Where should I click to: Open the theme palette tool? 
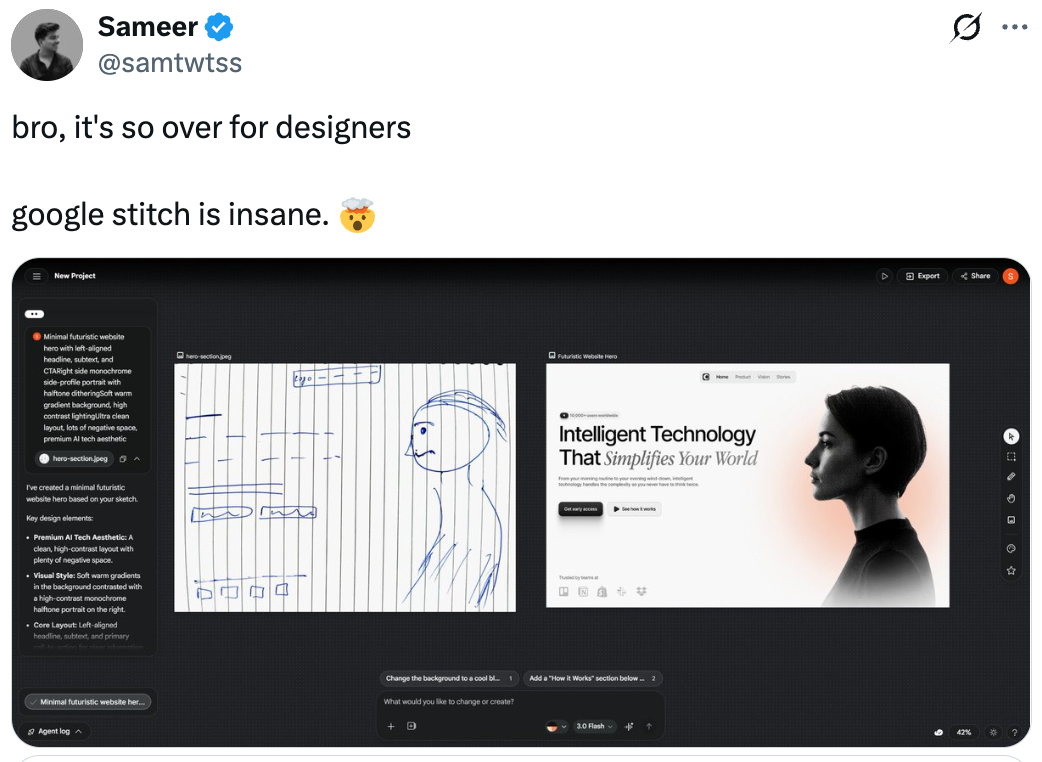click(x=1011, y=548)
